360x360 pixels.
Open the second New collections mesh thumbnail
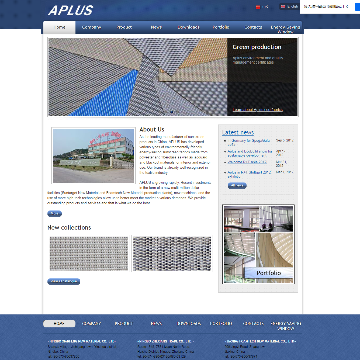[172, 254]
